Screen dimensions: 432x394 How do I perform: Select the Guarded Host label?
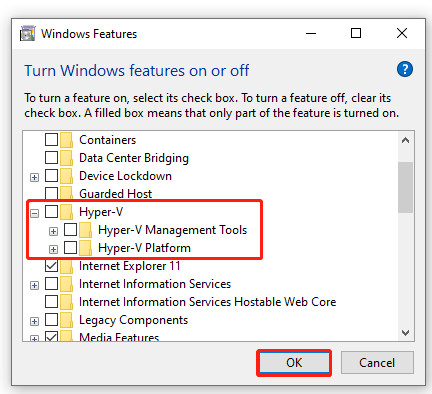(x=116, y=194)
